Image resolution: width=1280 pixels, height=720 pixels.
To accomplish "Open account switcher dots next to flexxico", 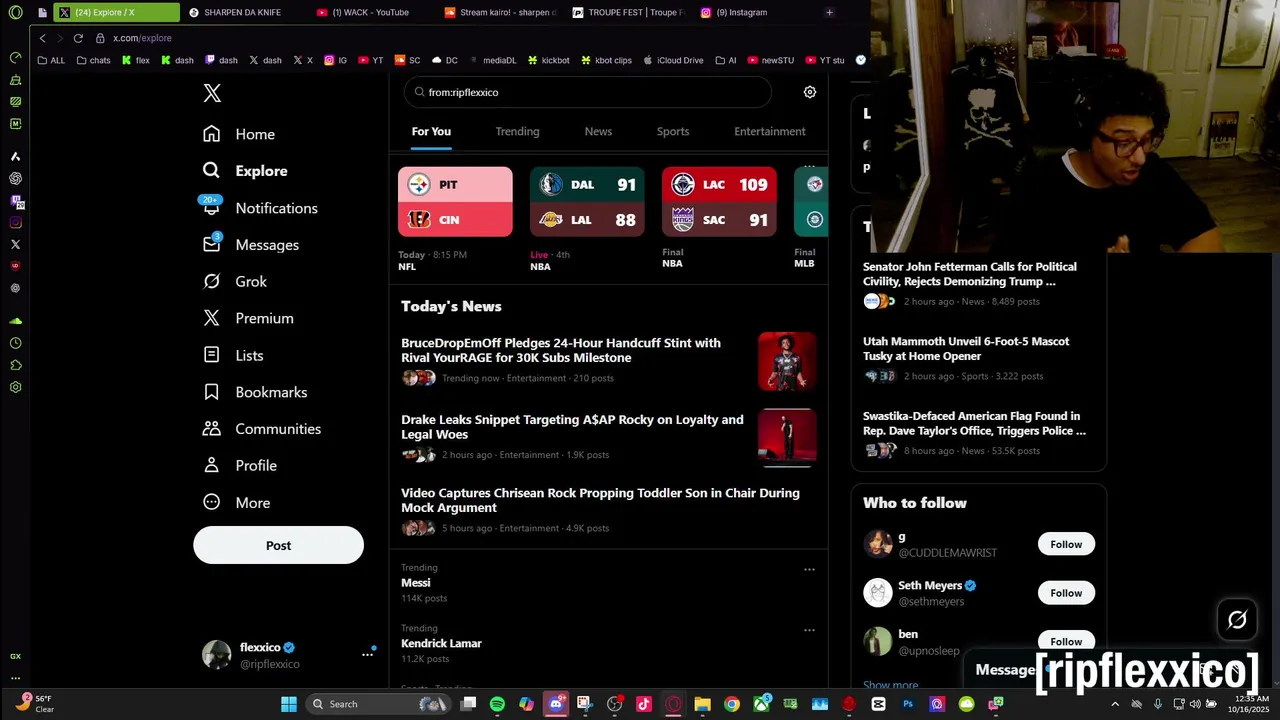I will (367, 654).
